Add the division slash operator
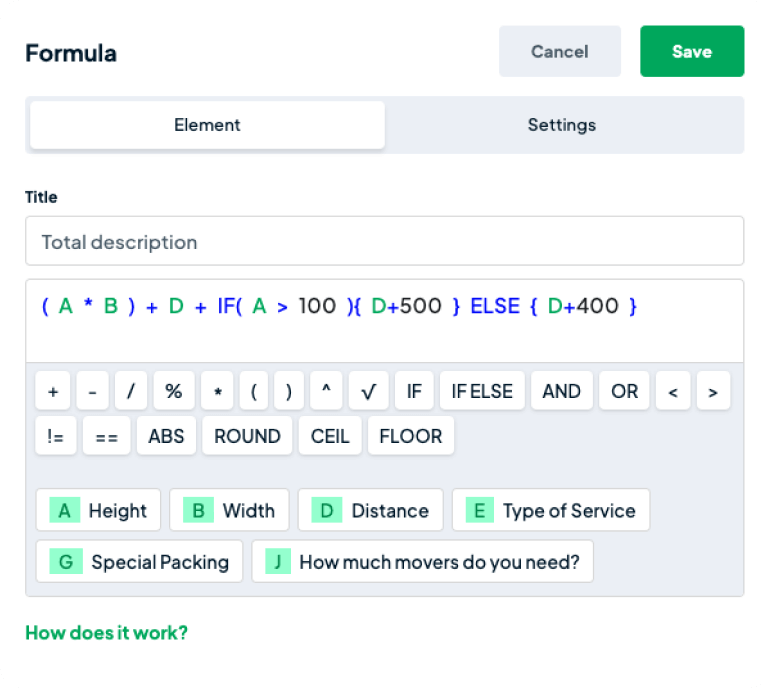This screenshot has height=688, width=771. coord(131,391)
